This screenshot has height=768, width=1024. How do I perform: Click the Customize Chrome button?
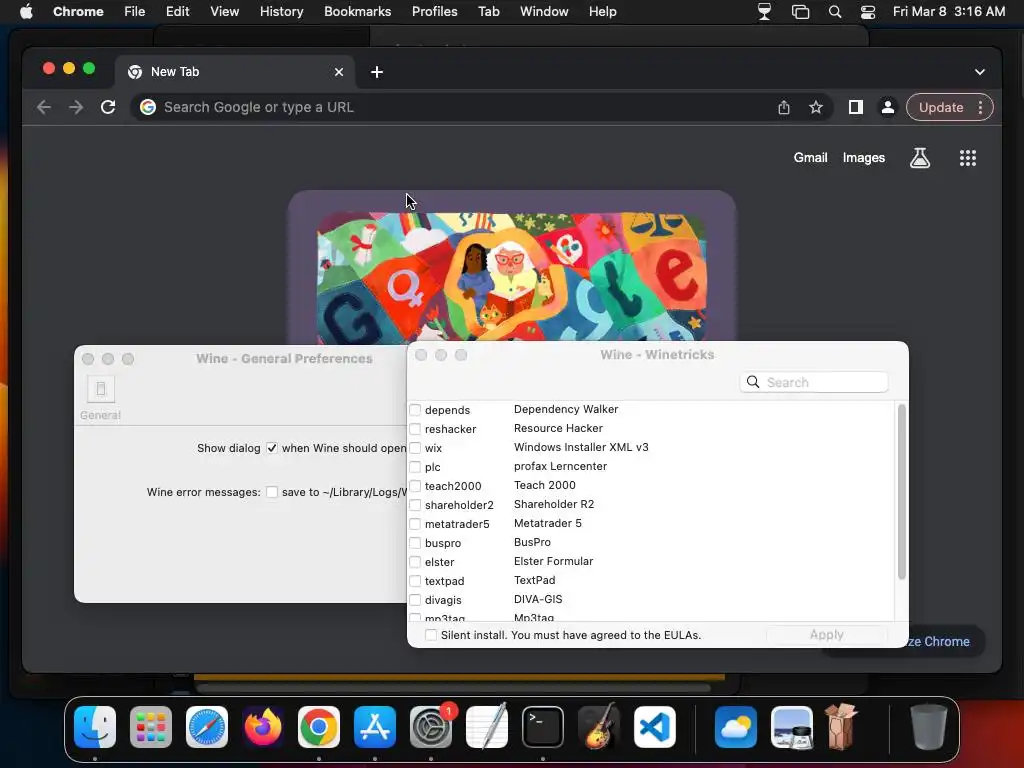(x=944, y=641)
